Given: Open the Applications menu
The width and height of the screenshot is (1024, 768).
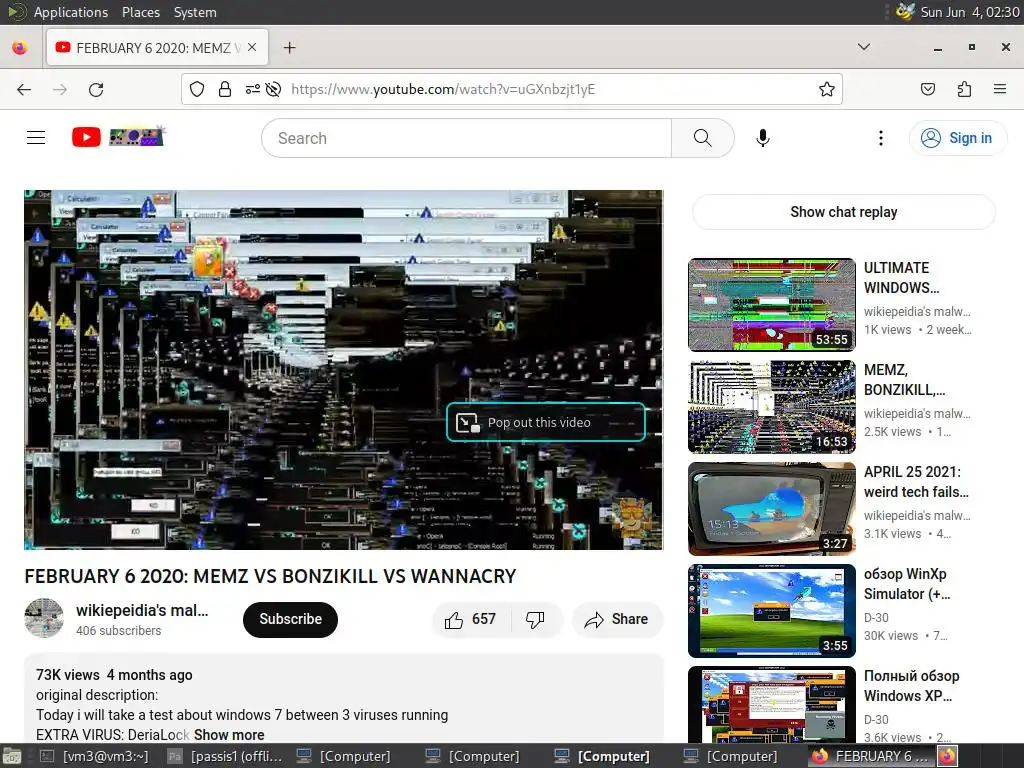Looking at the screenshot, I should click(x=71, y=12).
